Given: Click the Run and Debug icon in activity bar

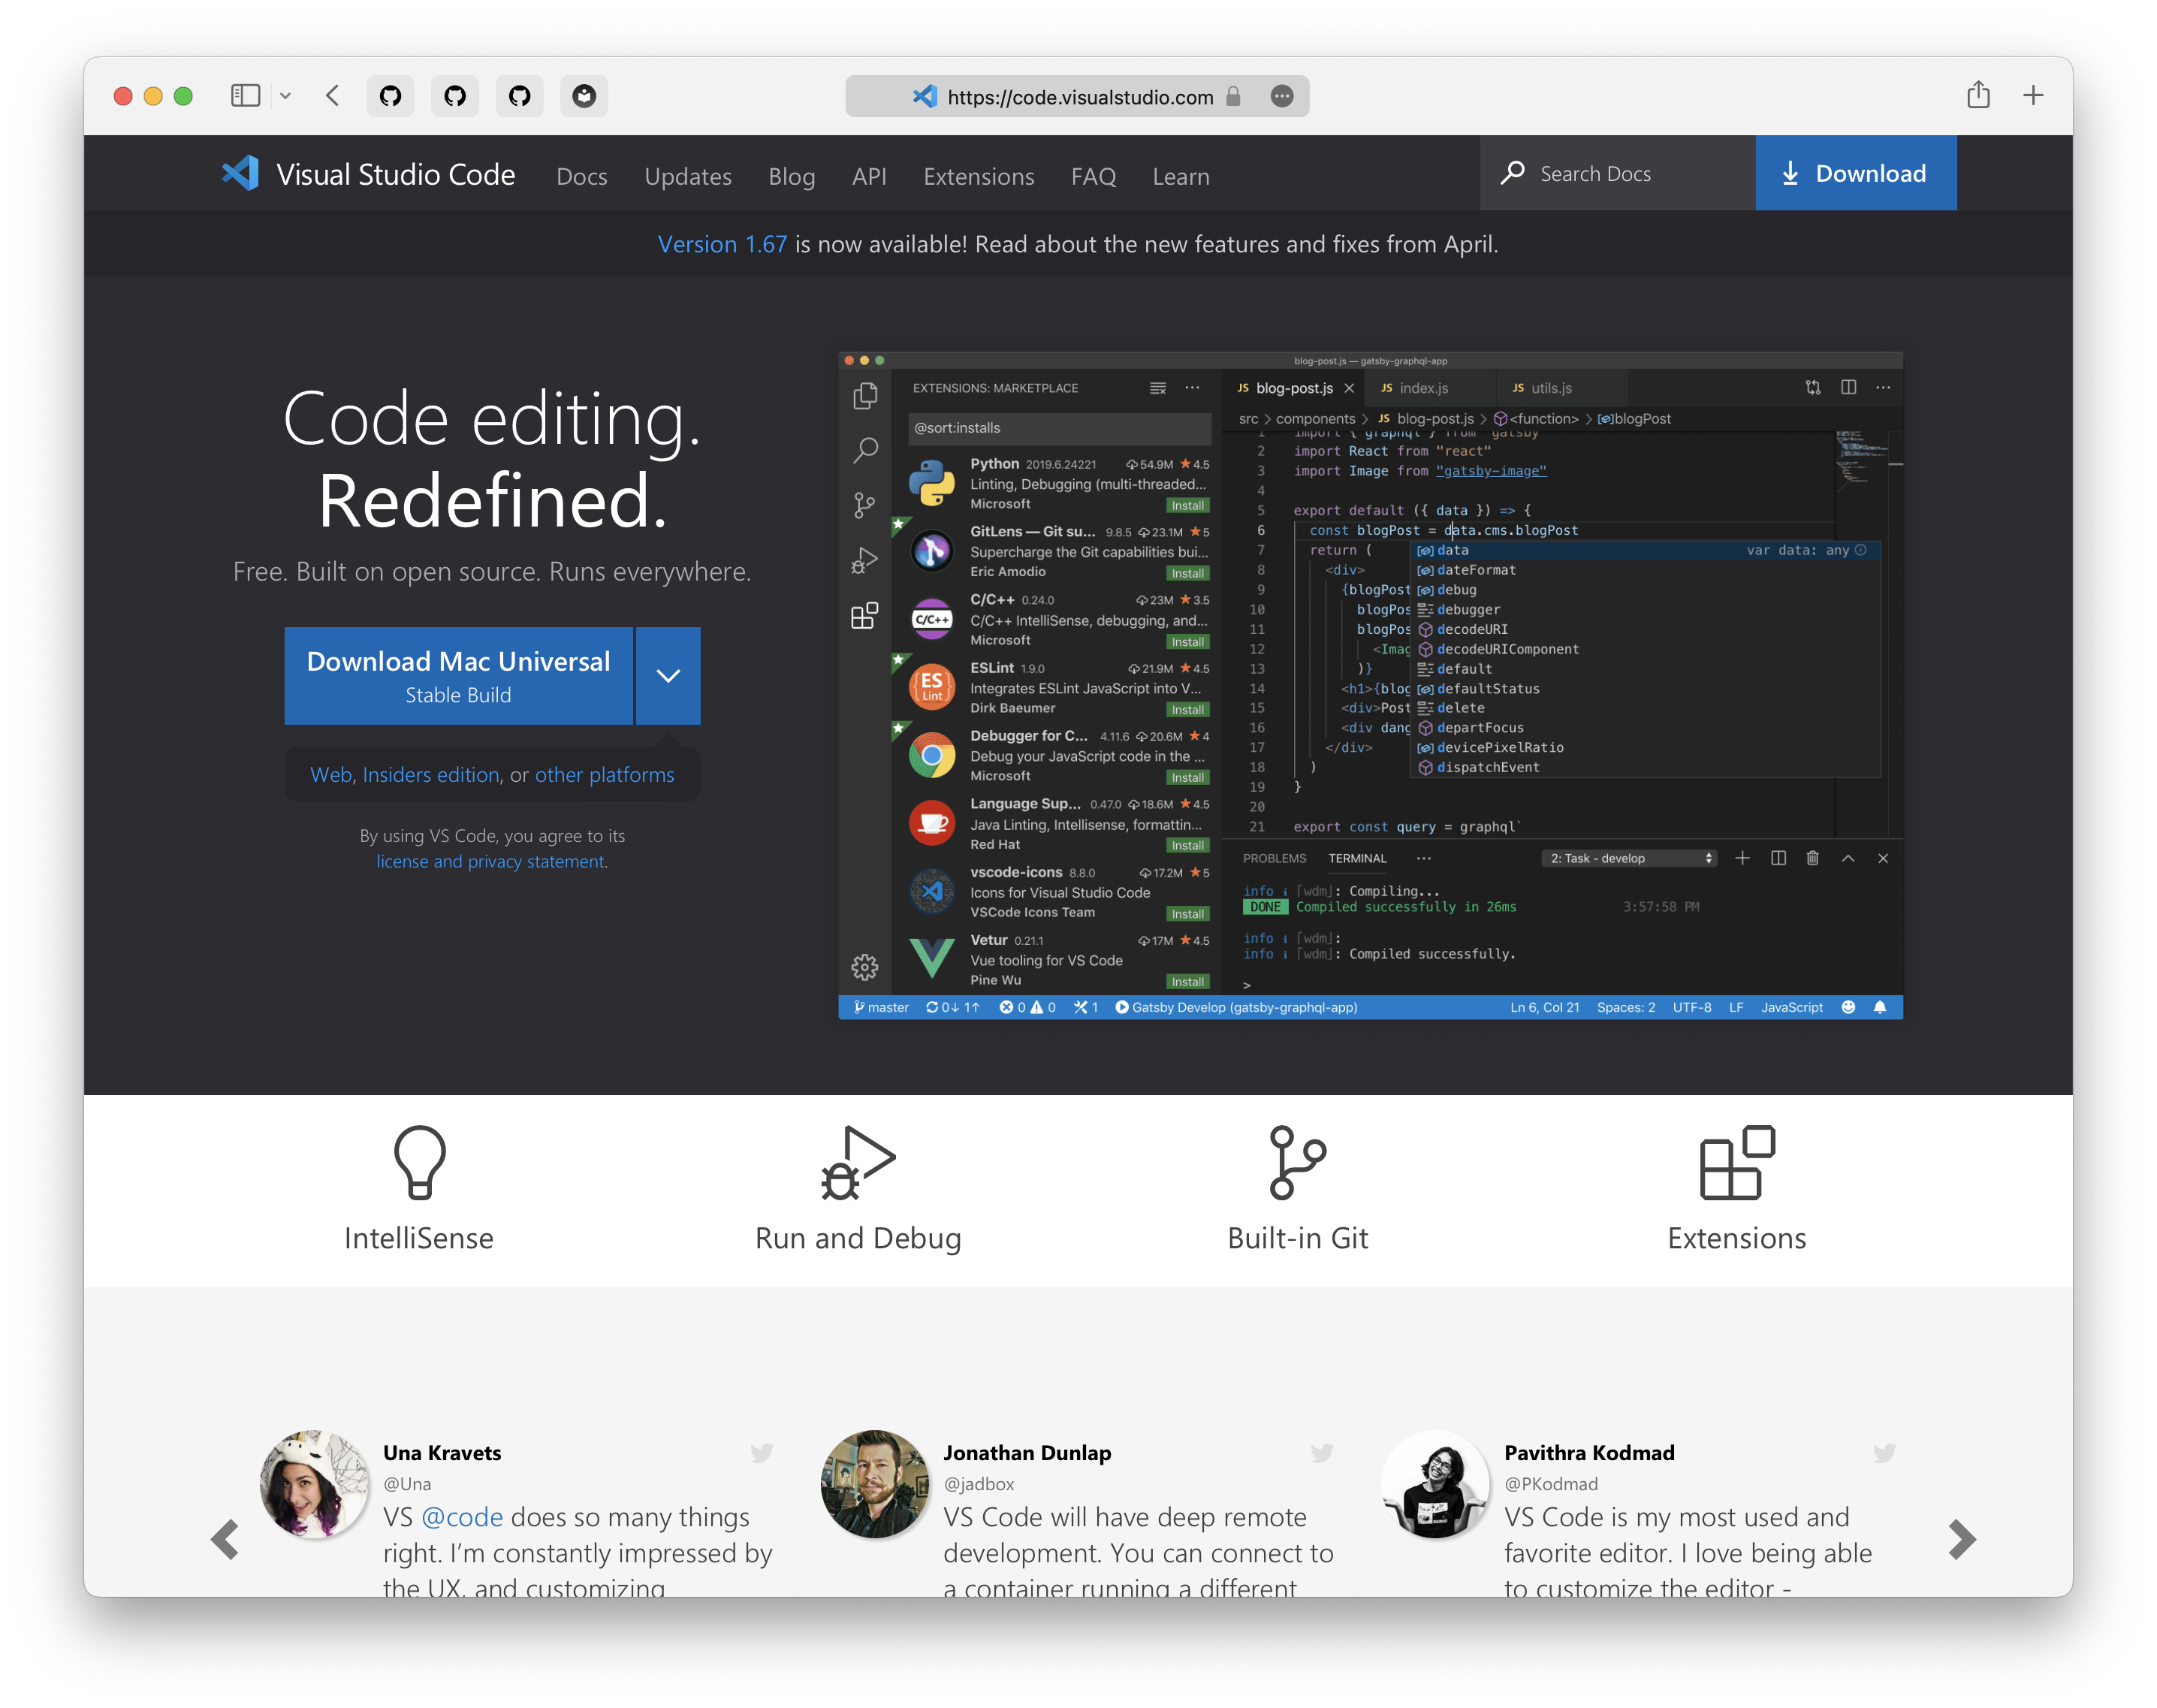Looking at the screenshot, I should 864,561.
